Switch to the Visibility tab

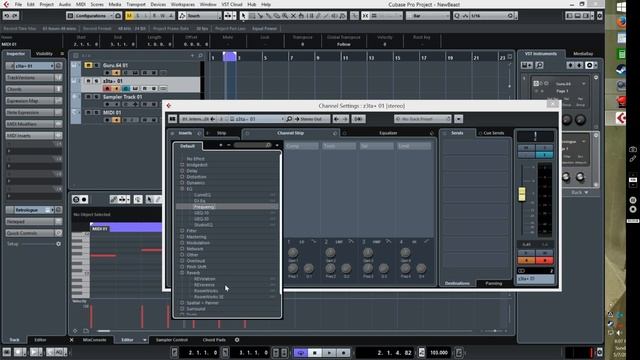coord(44,53)
